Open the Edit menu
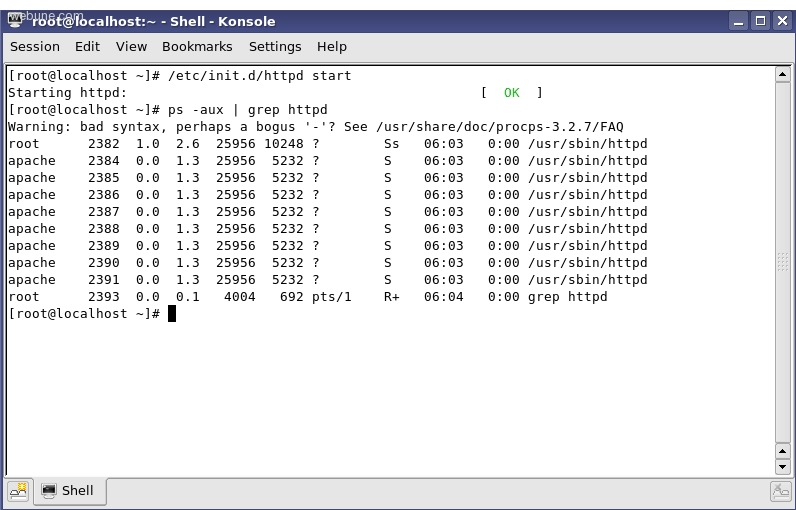This screenshot has width=796, height=510. [87, 47]
